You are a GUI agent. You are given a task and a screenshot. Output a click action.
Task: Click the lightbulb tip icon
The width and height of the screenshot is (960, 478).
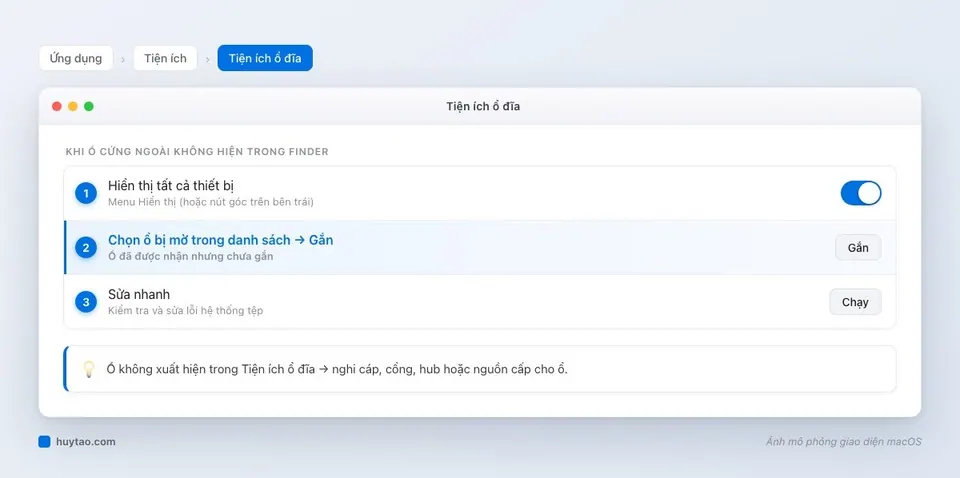coord(89,369)
